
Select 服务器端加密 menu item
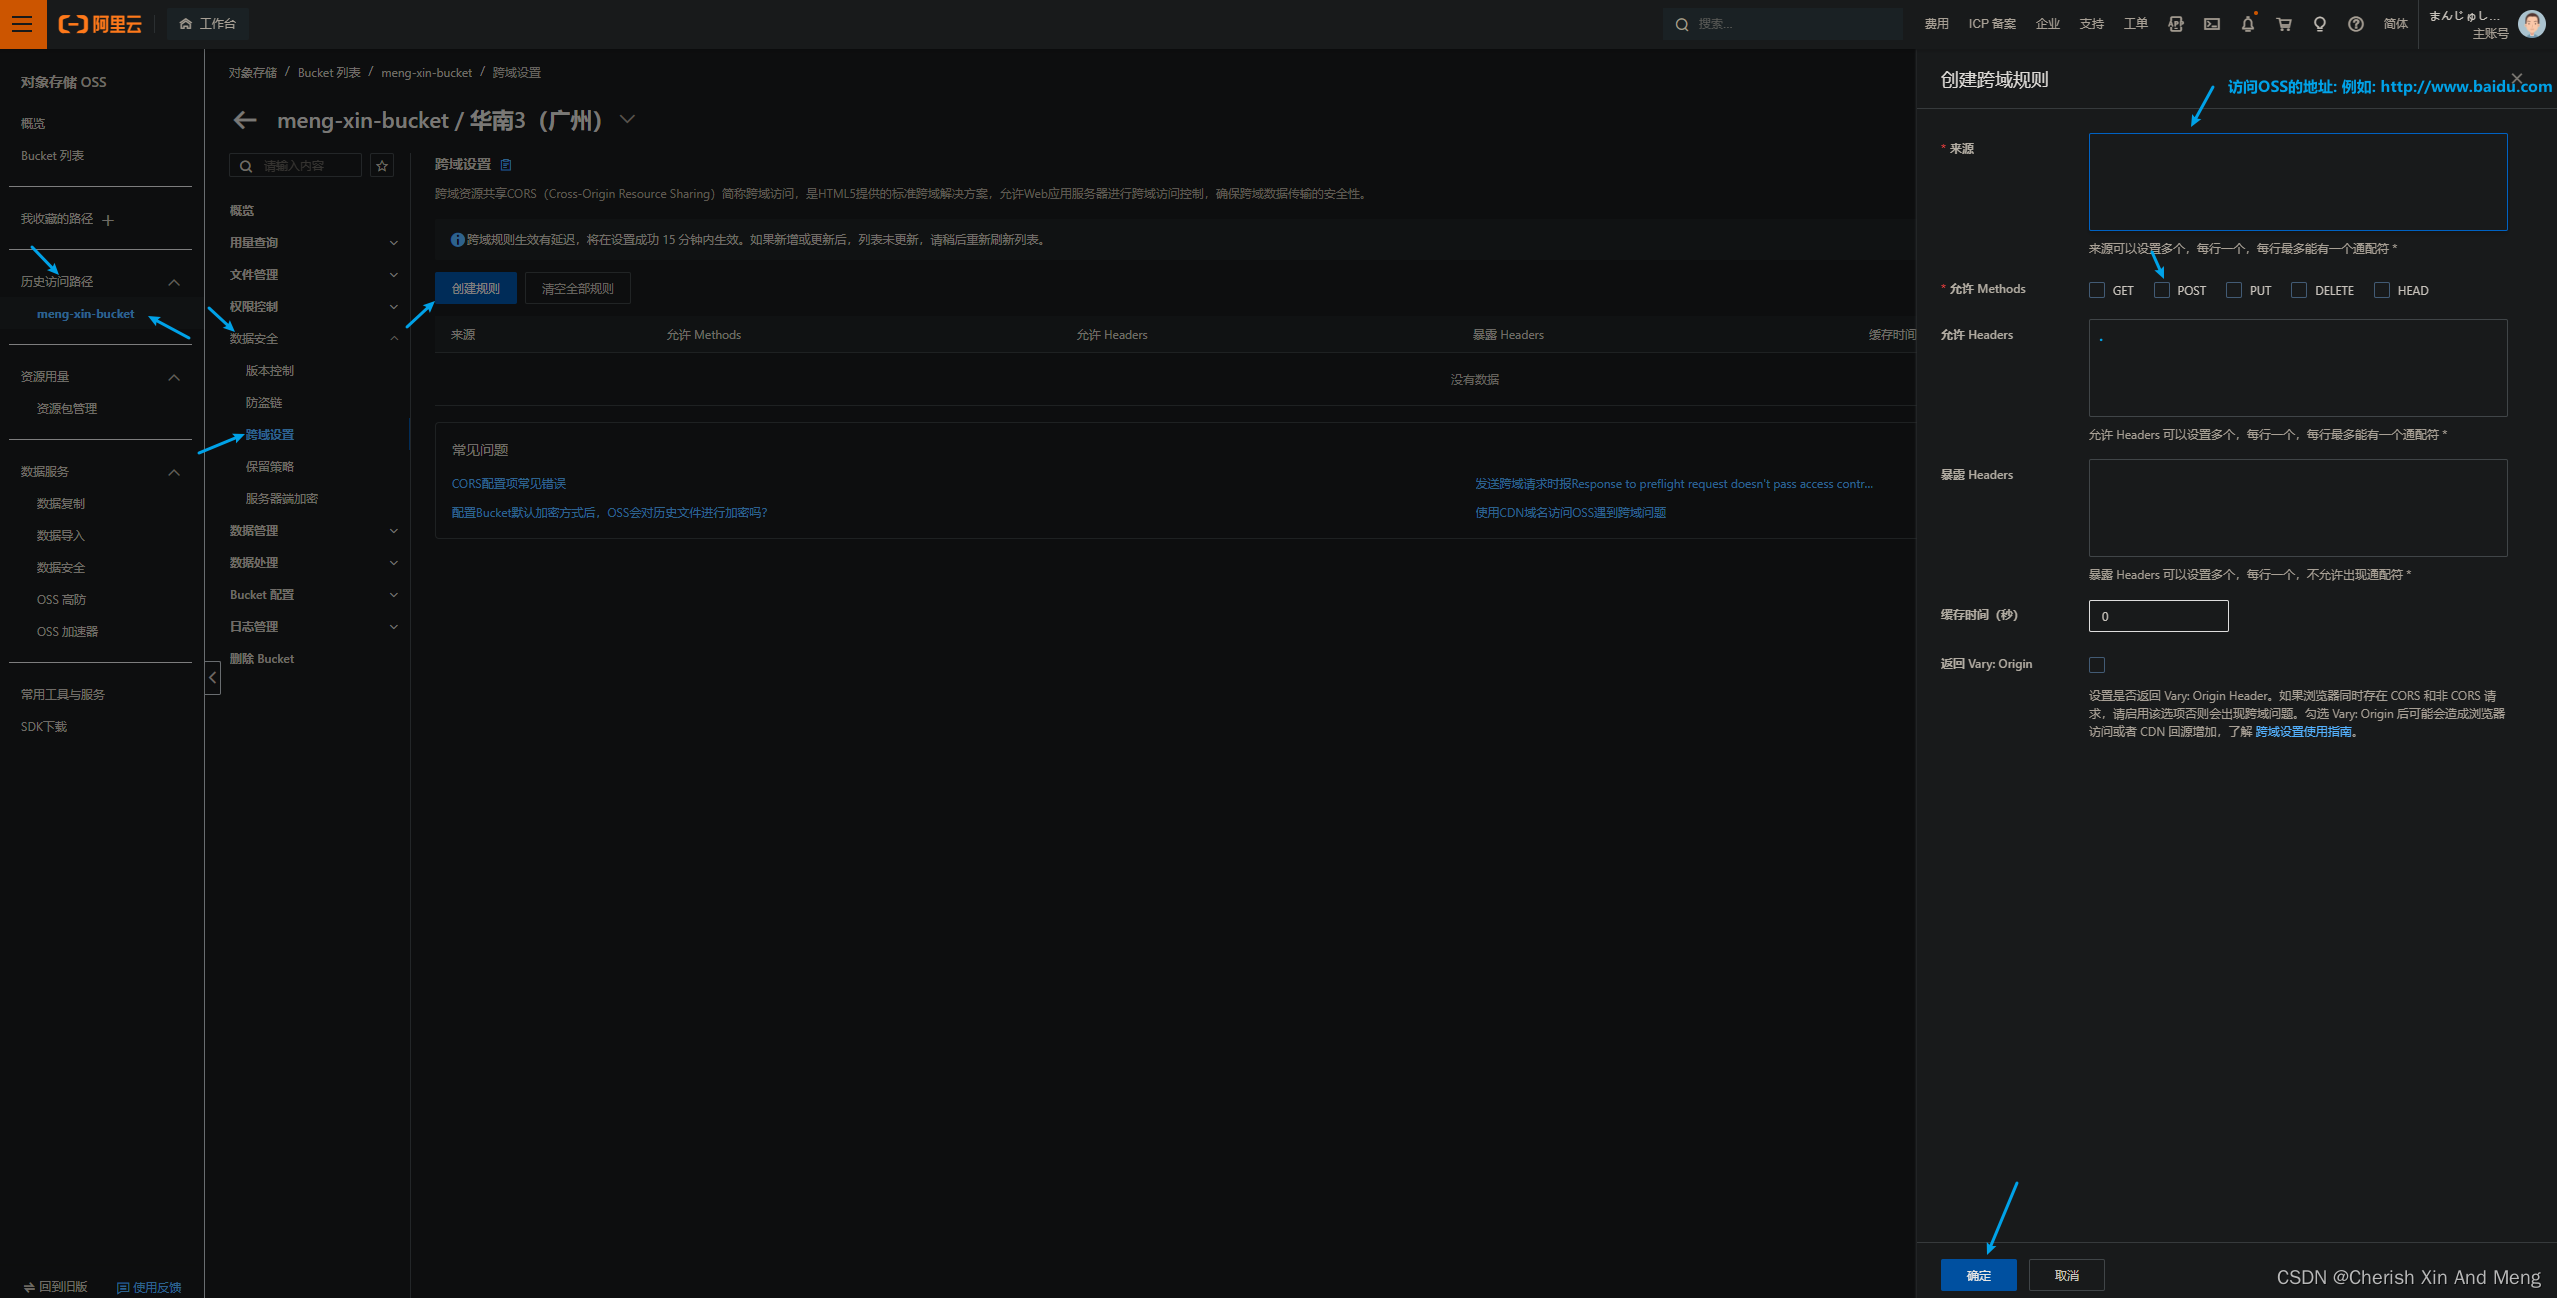coord(282,499)
